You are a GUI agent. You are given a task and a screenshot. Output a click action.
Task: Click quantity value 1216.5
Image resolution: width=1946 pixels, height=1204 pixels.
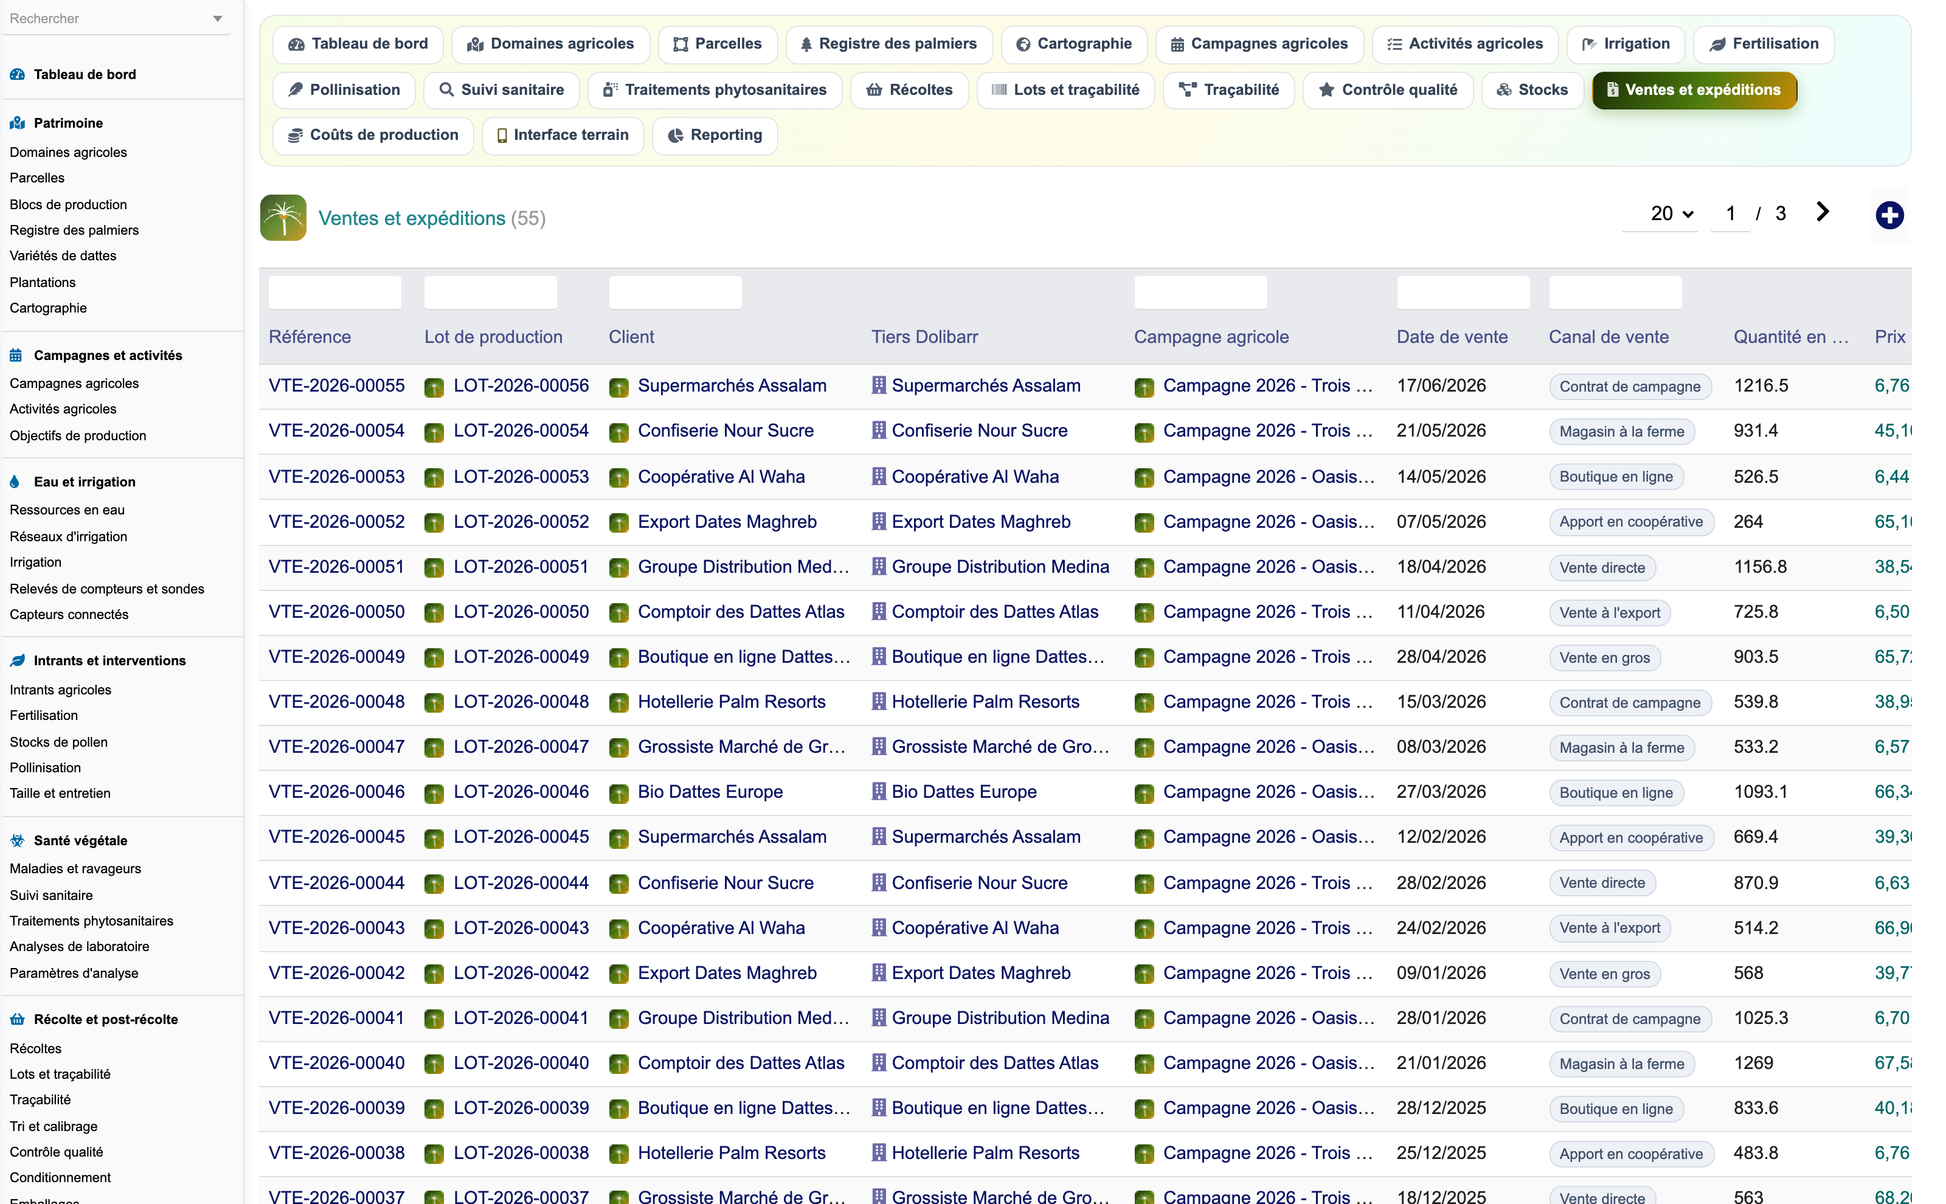pos(1761,386)
